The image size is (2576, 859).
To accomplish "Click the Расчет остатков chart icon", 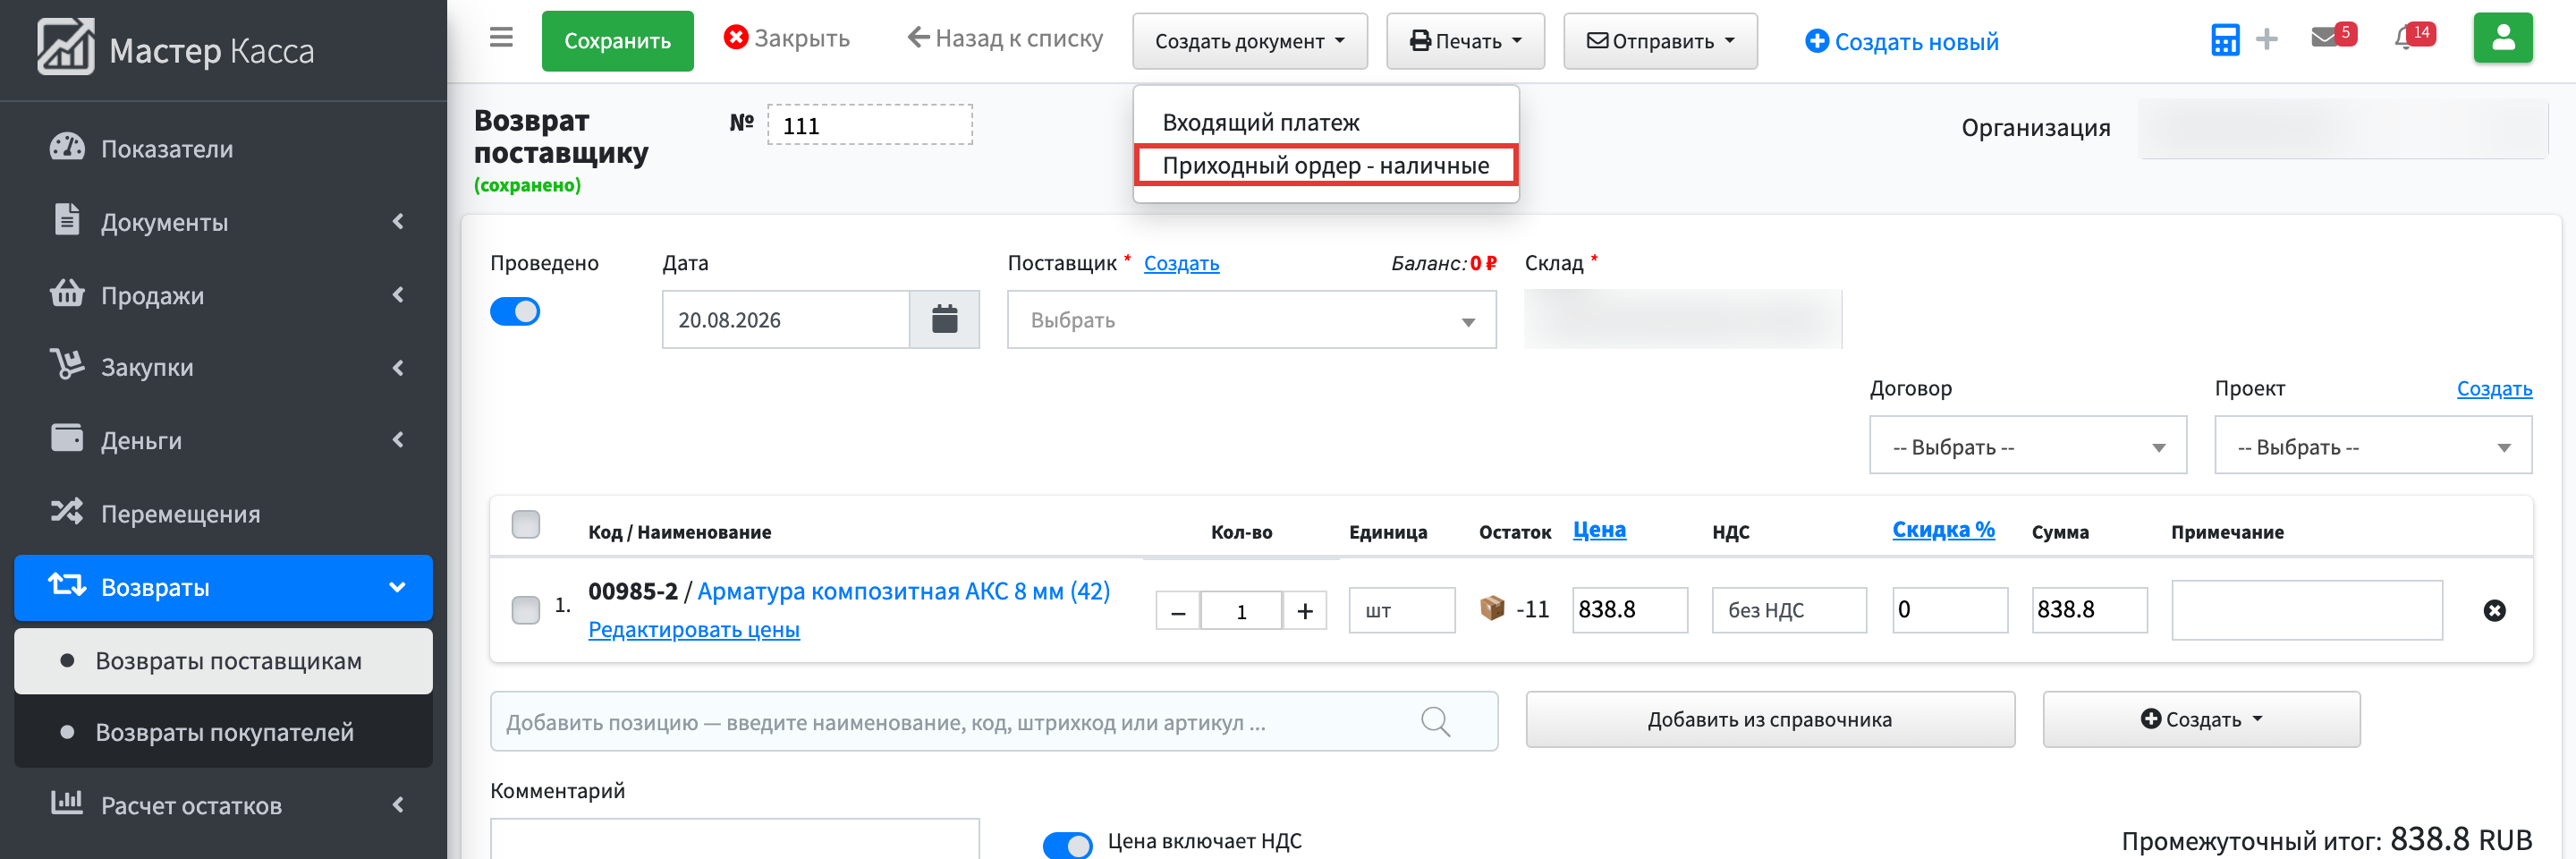I will [67, 802].
